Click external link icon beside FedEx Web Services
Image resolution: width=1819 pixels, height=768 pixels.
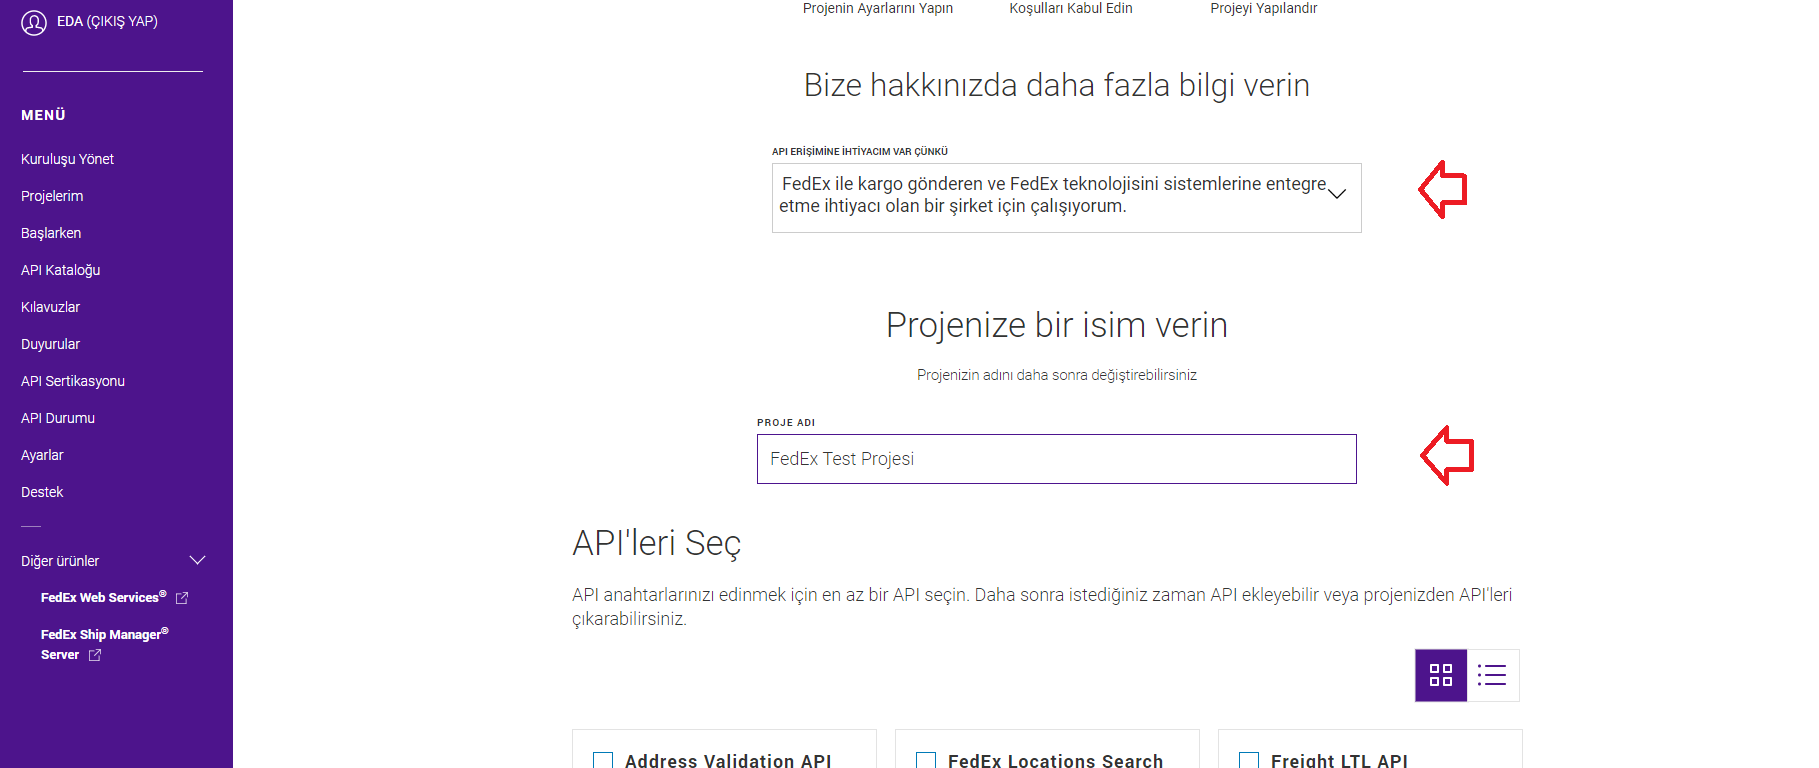point(182,598)
